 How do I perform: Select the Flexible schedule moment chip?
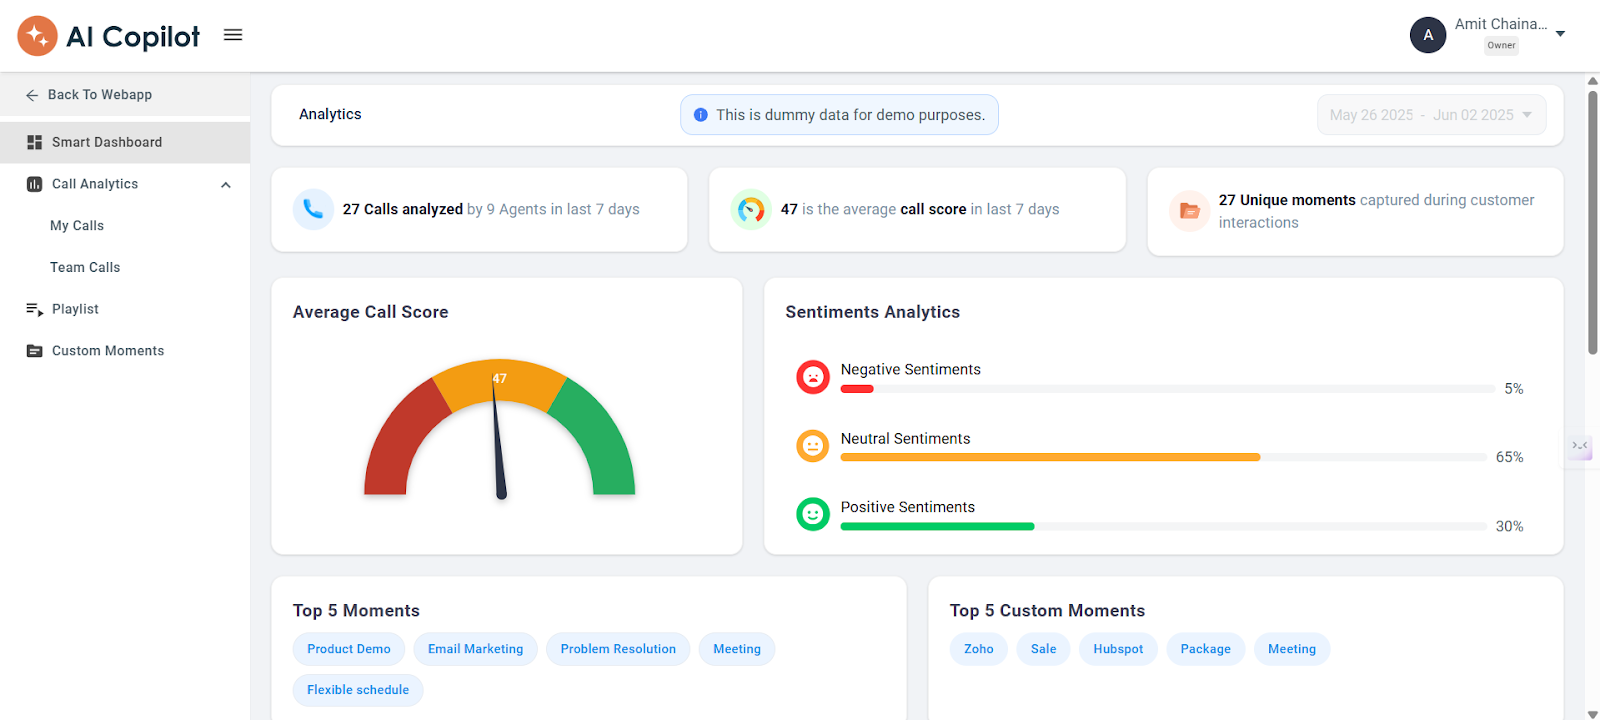tap(358, 690)
